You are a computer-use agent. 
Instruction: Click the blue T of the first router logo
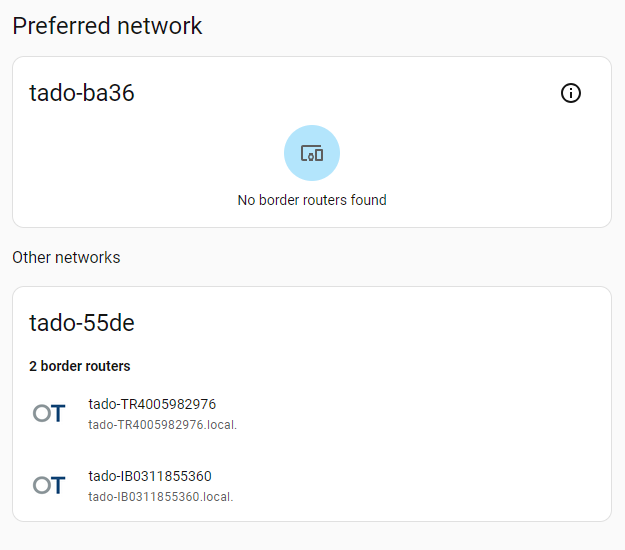tap(58, 413)
